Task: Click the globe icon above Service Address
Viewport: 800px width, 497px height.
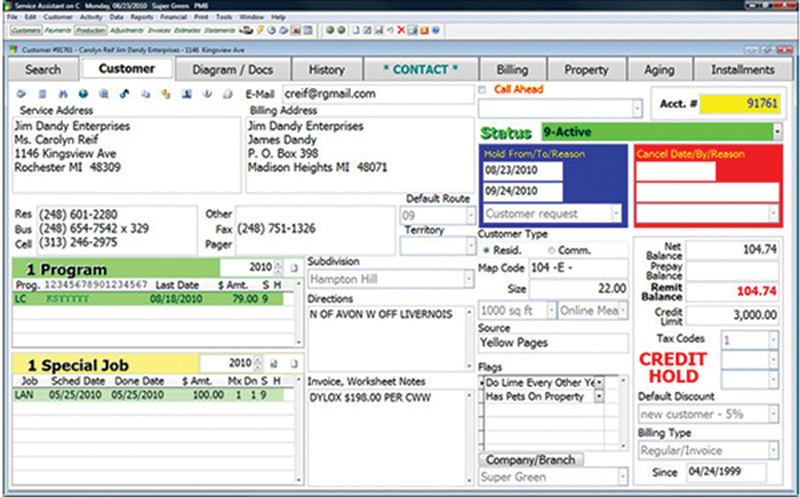Action: click(x=83, y=94)
